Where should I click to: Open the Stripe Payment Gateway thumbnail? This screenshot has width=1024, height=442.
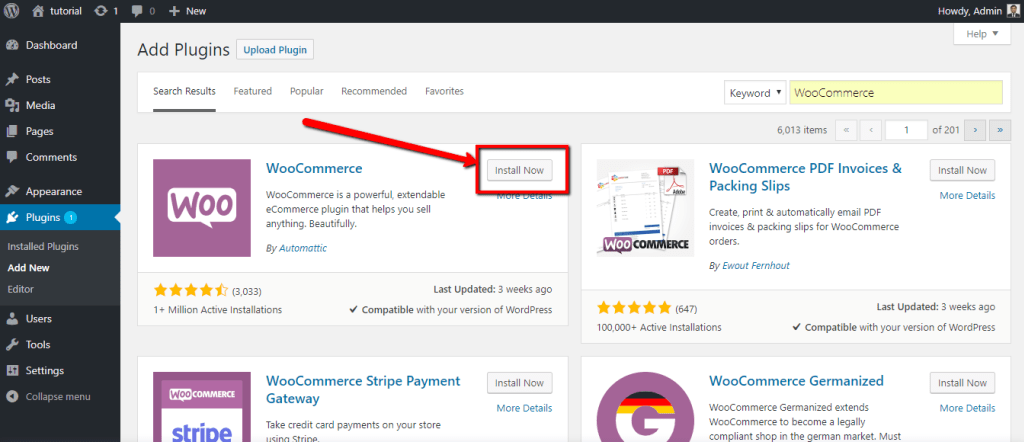tap(202, 407)
